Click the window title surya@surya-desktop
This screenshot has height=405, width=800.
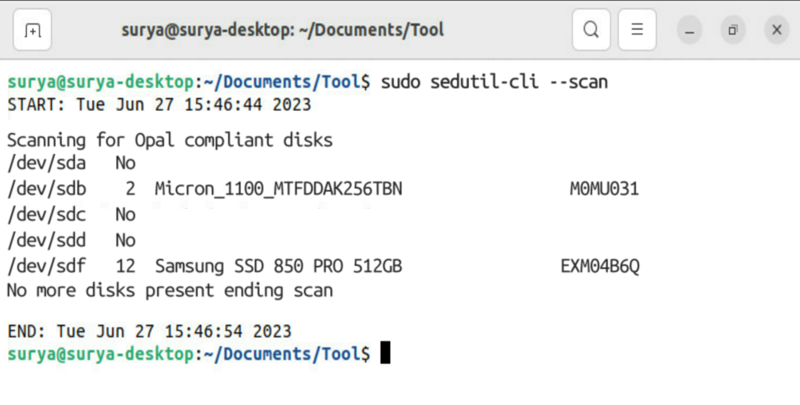click(283, 30)
